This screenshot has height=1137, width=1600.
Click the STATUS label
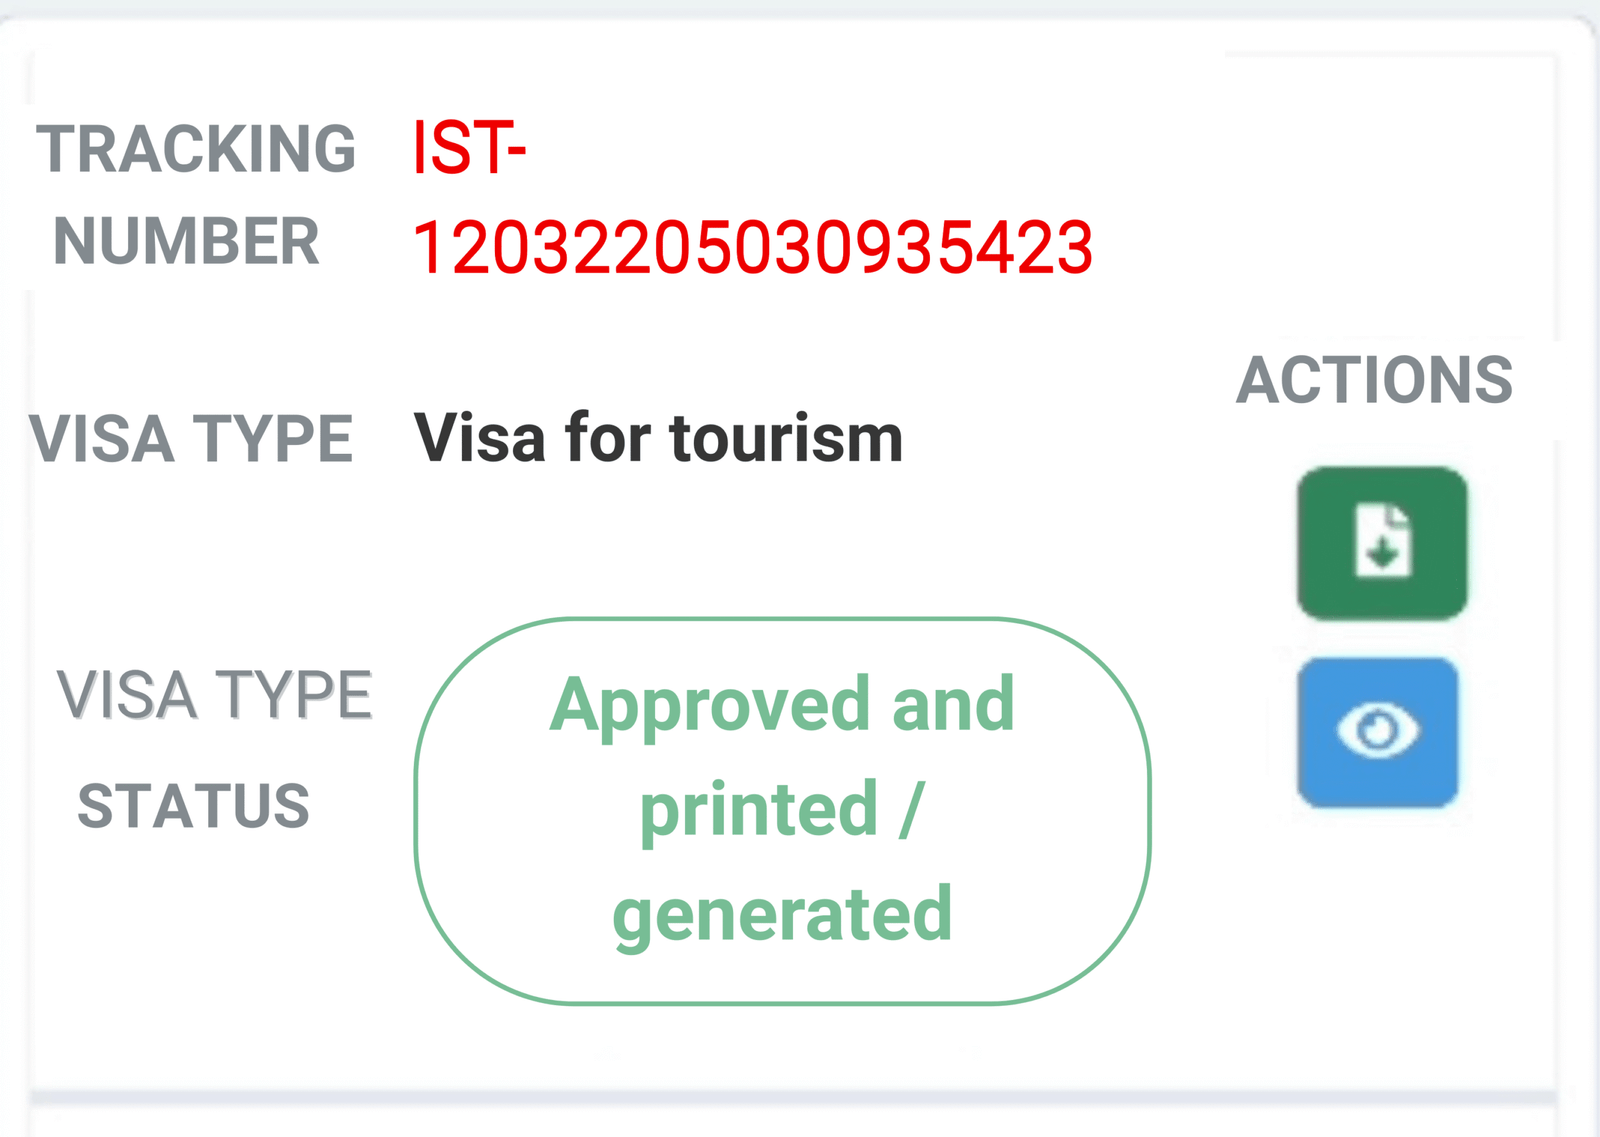(194, 806)
